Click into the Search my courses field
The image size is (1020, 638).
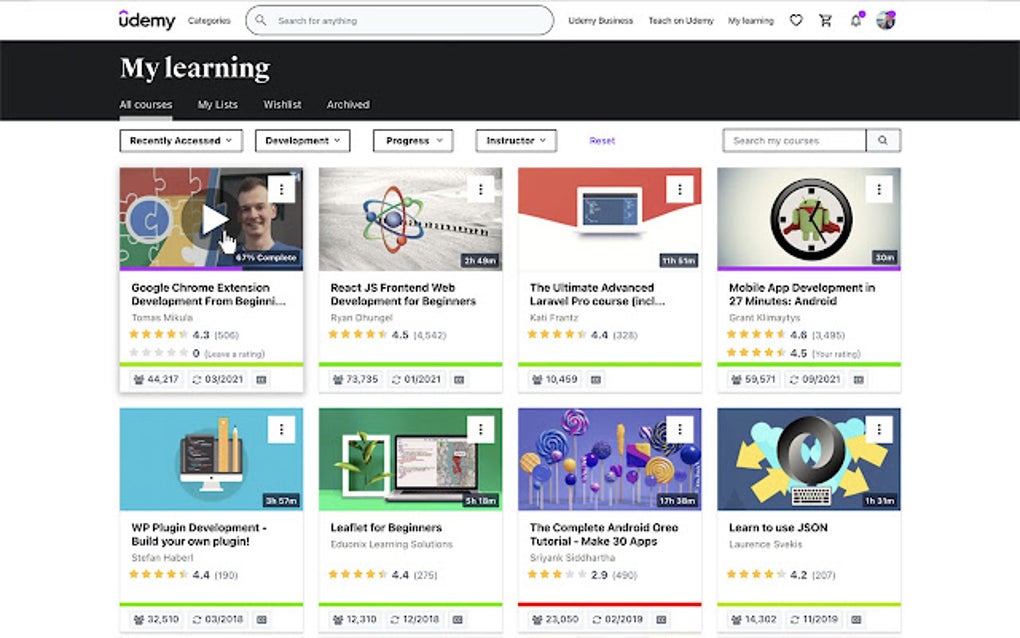(x=794, y=140)
